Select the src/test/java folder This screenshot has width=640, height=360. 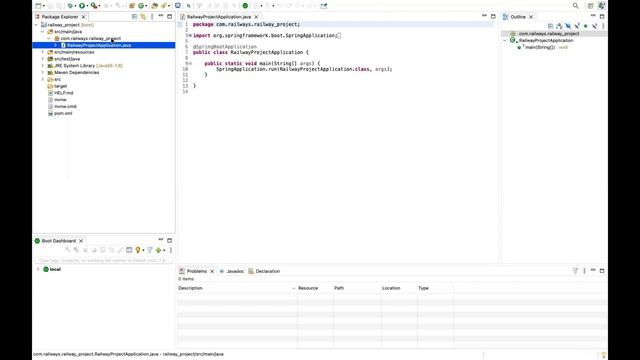tap(67, 59)
